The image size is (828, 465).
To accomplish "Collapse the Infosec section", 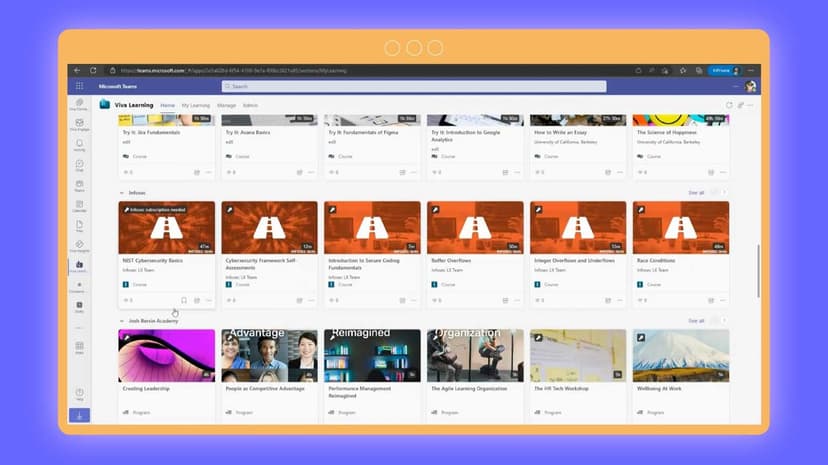I will click(x=122, y=193).
